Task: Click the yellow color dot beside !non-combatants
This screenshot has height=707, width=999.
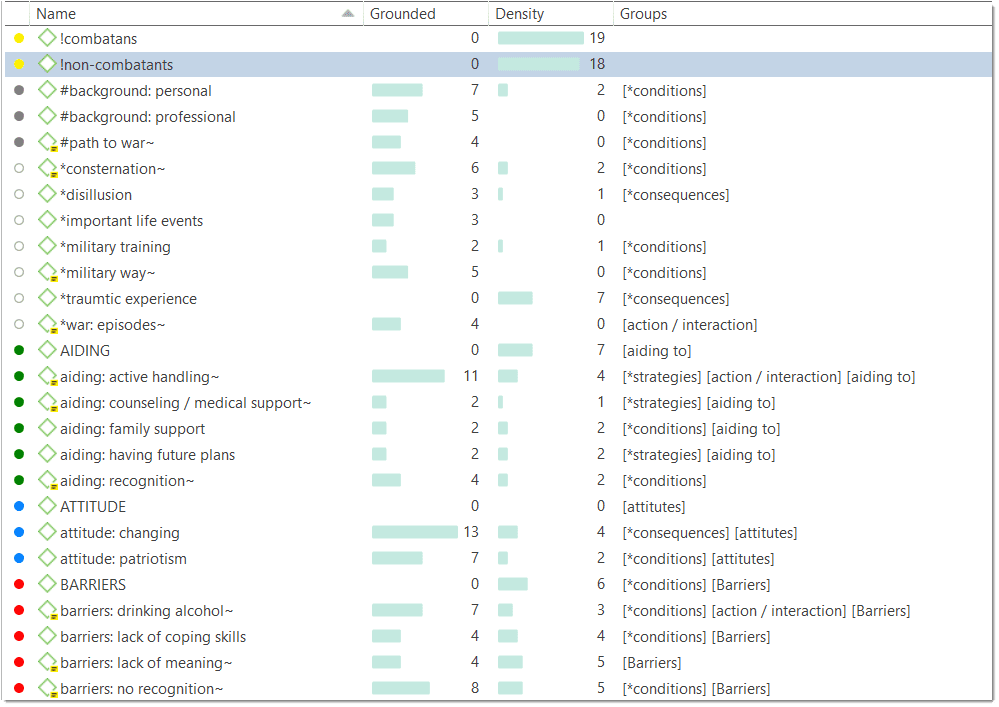Action: pyautogui.click(x=17, y=64)
